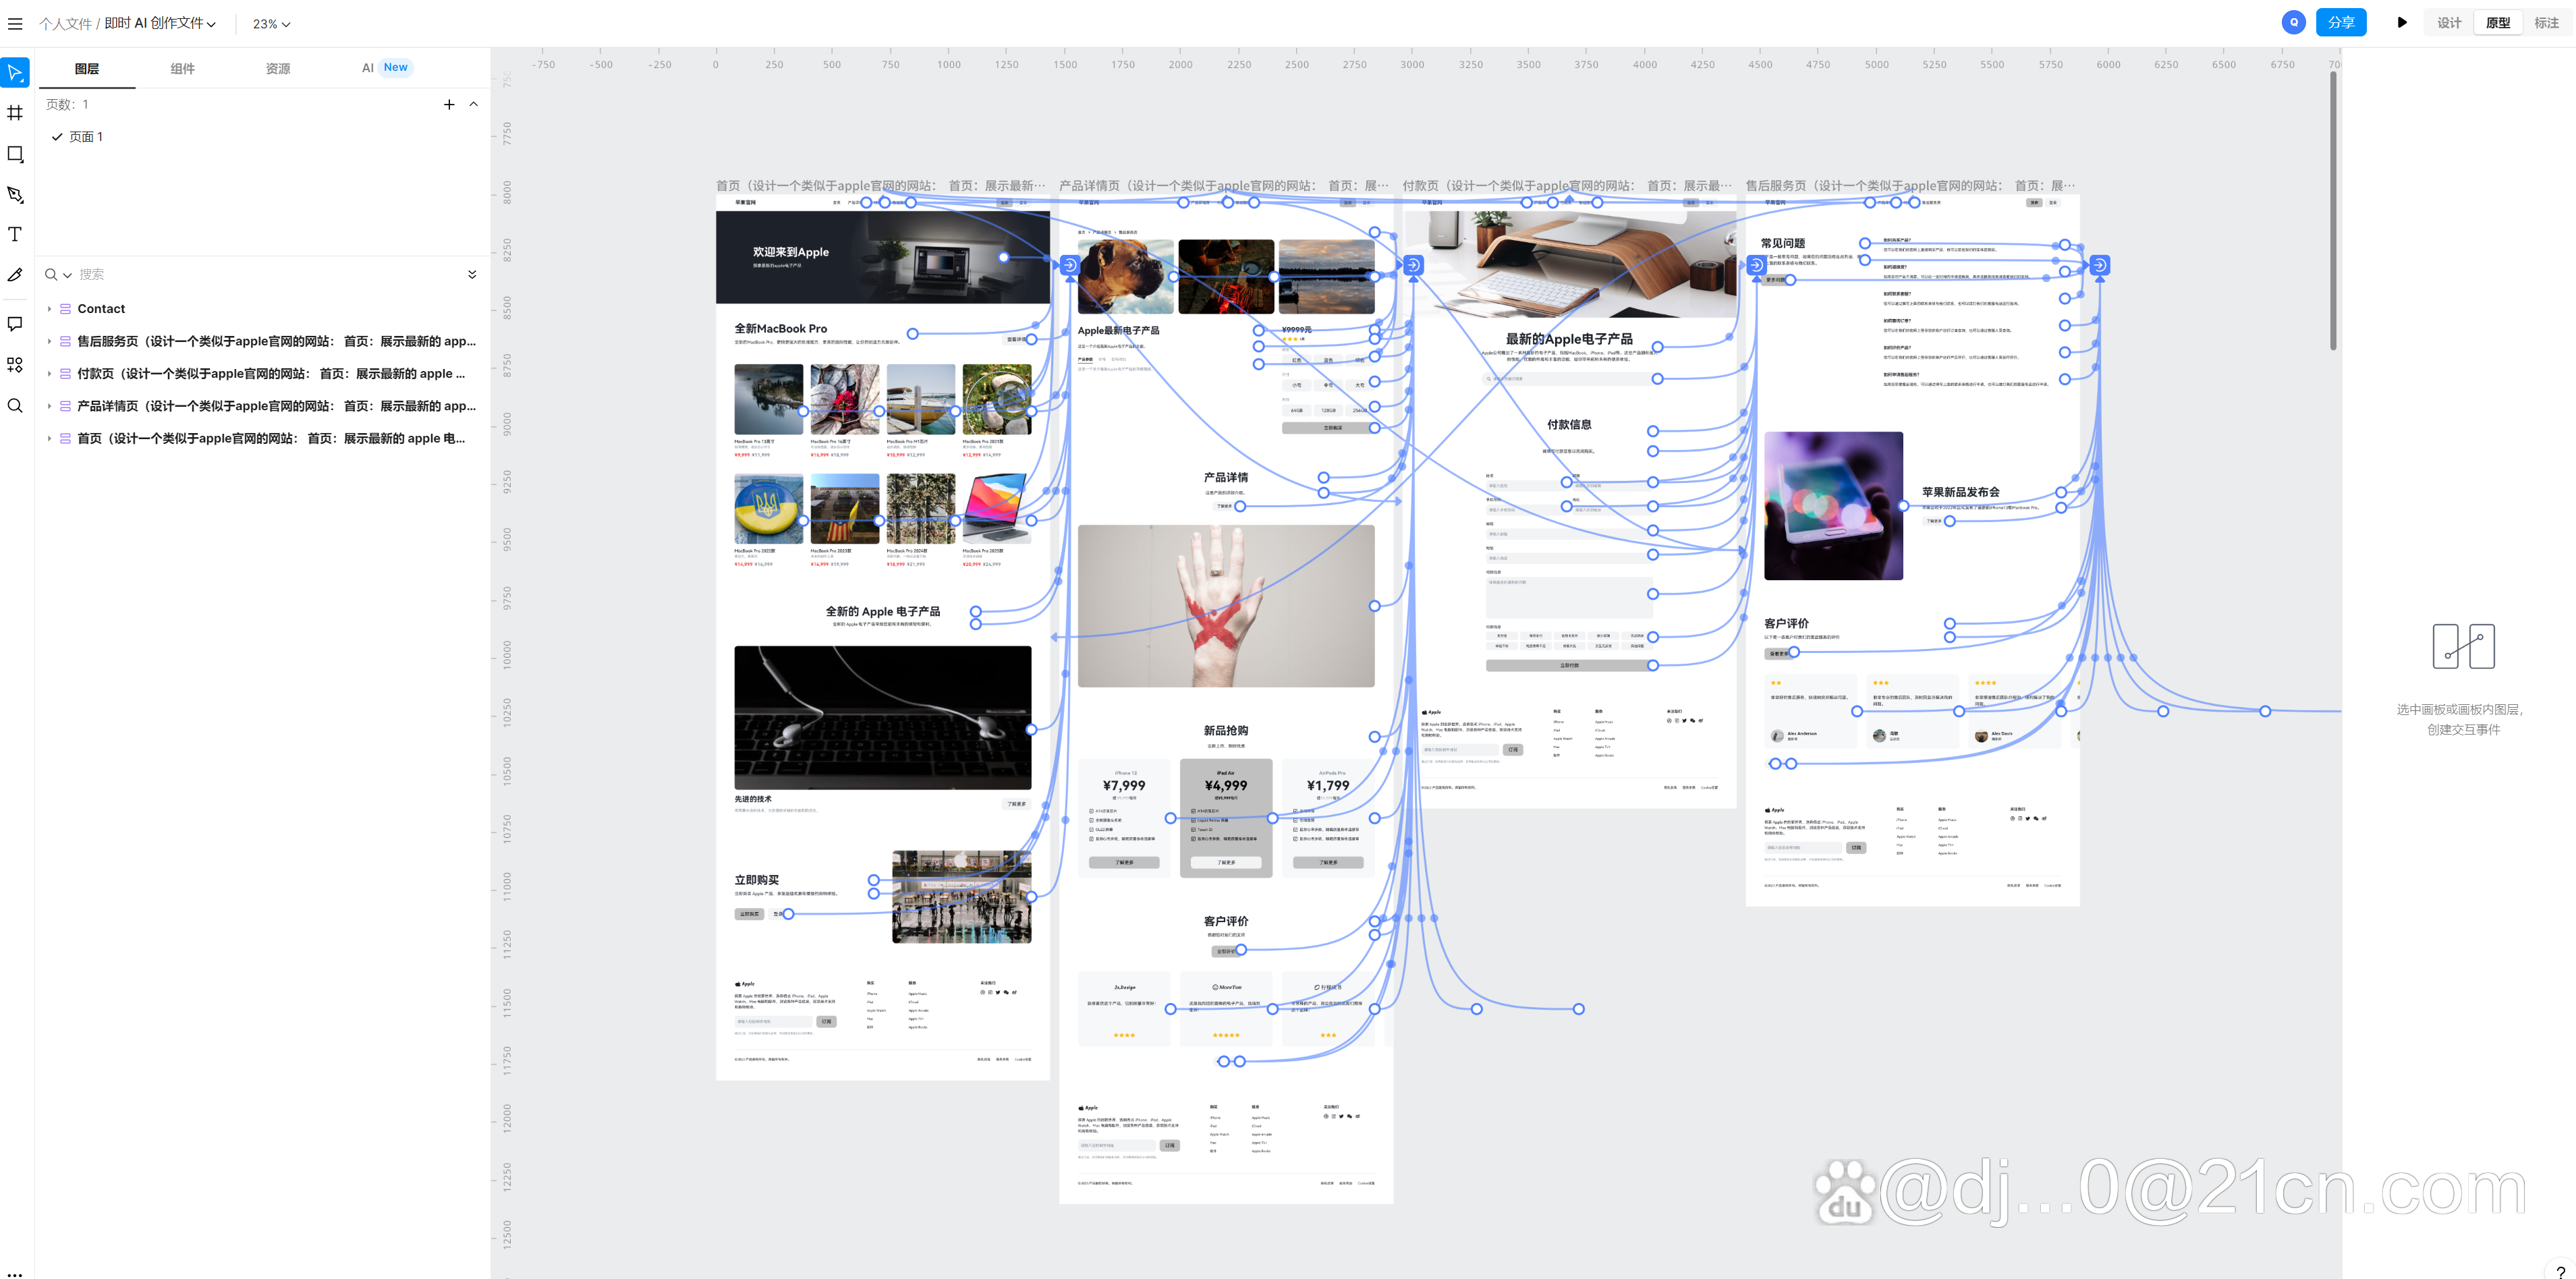This screenshot has width=2576, height=1279.
Task: Click the search icon in left toolbar
Action: [x=15, y=405]
